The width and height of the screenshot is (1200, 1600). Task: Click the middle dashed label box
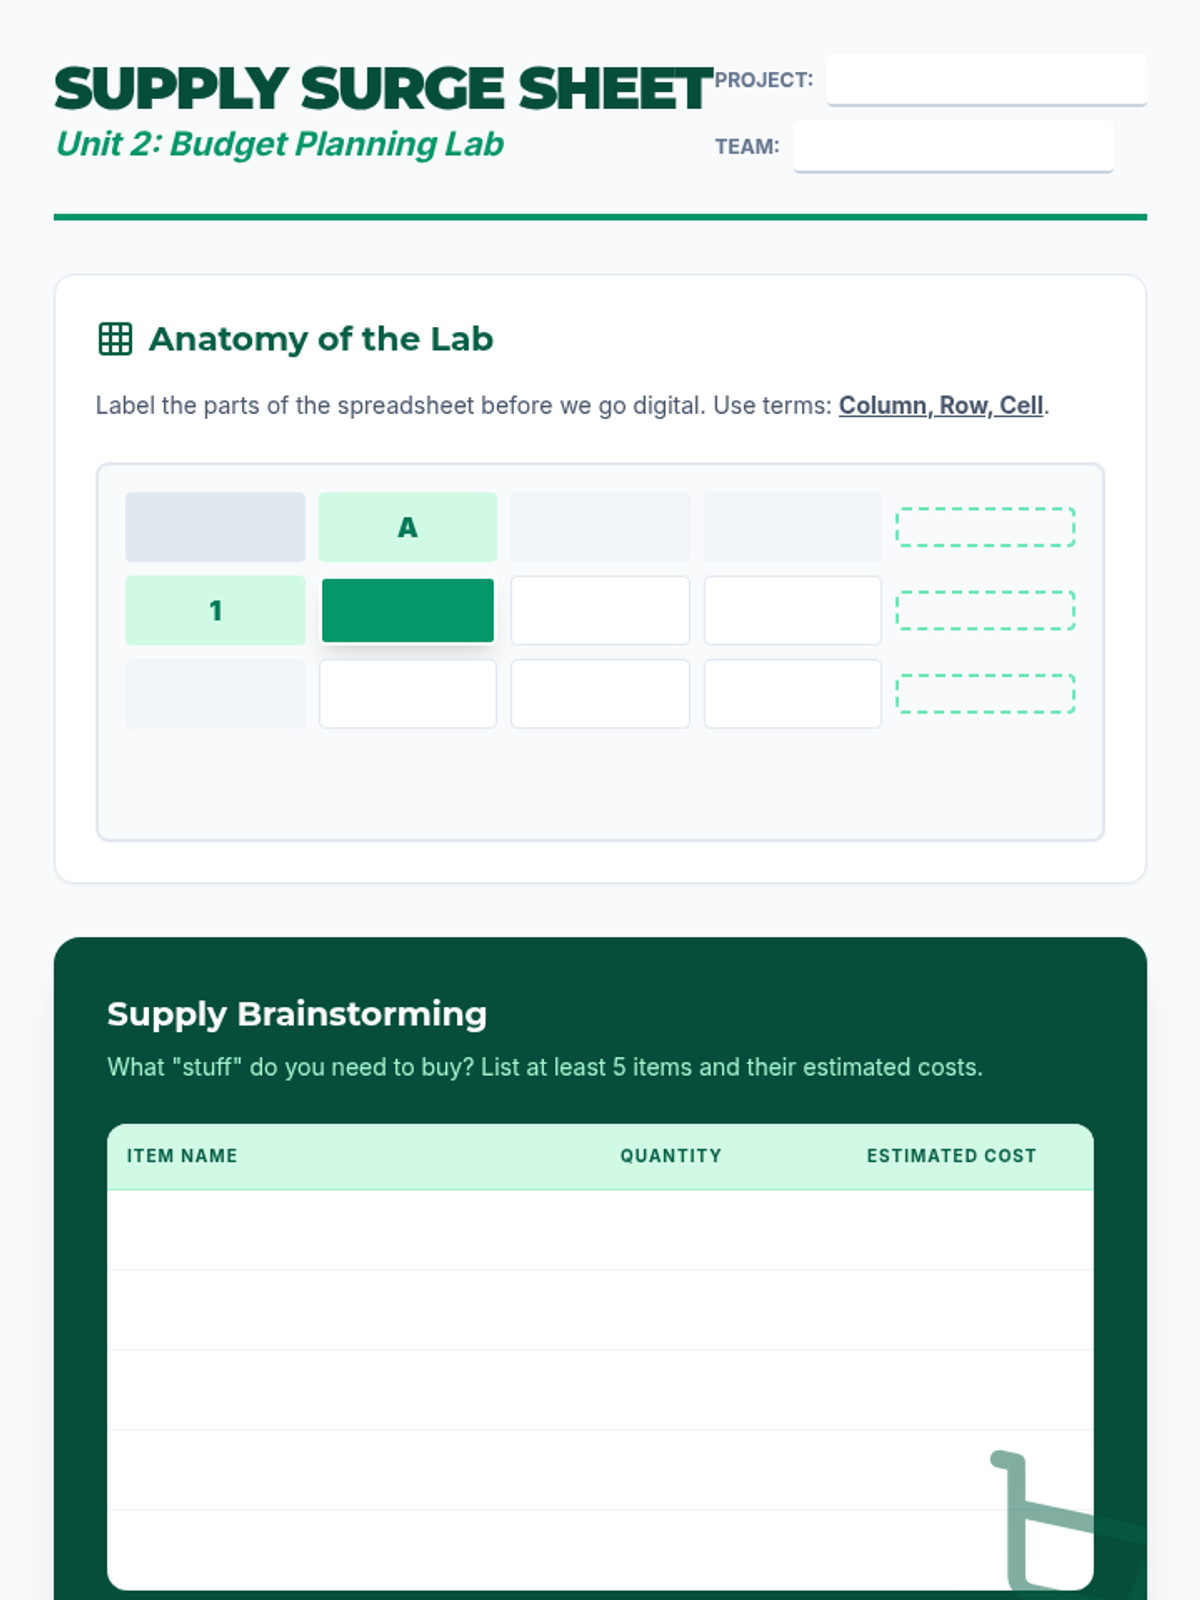(x=985, y=610)
